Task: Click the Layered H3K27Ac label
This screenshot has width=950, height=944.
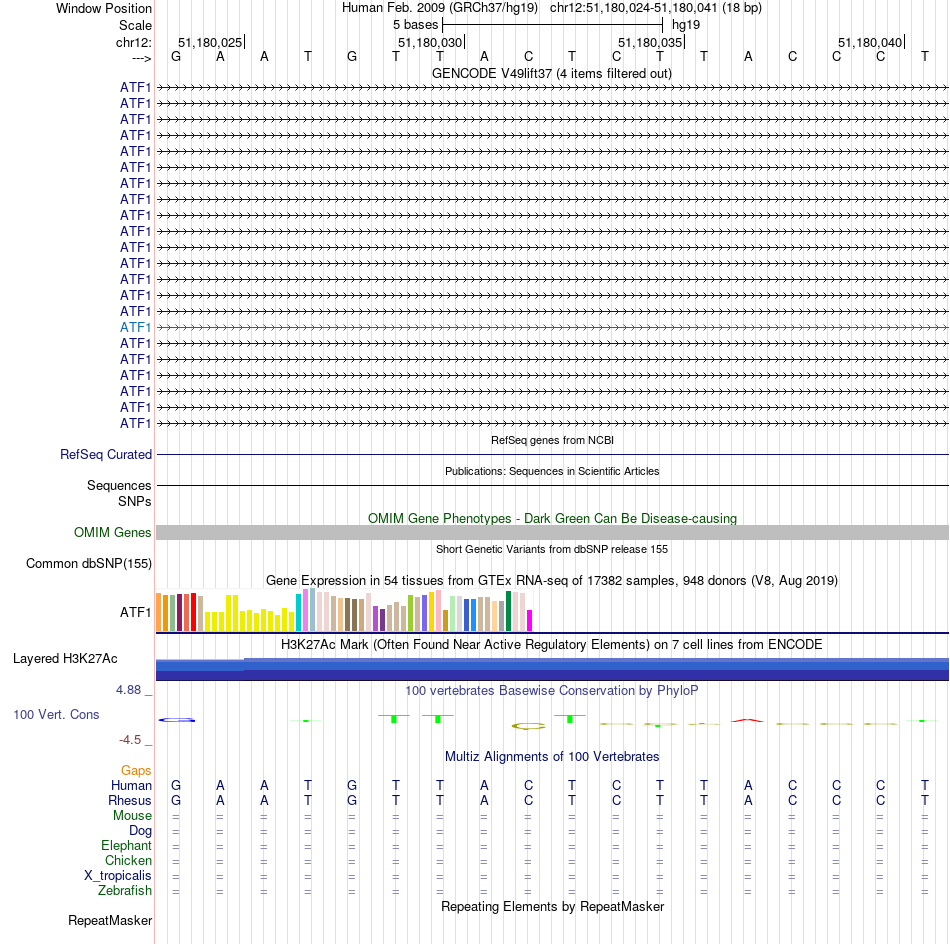Action: pyautogui.click(x=65, y=659)
